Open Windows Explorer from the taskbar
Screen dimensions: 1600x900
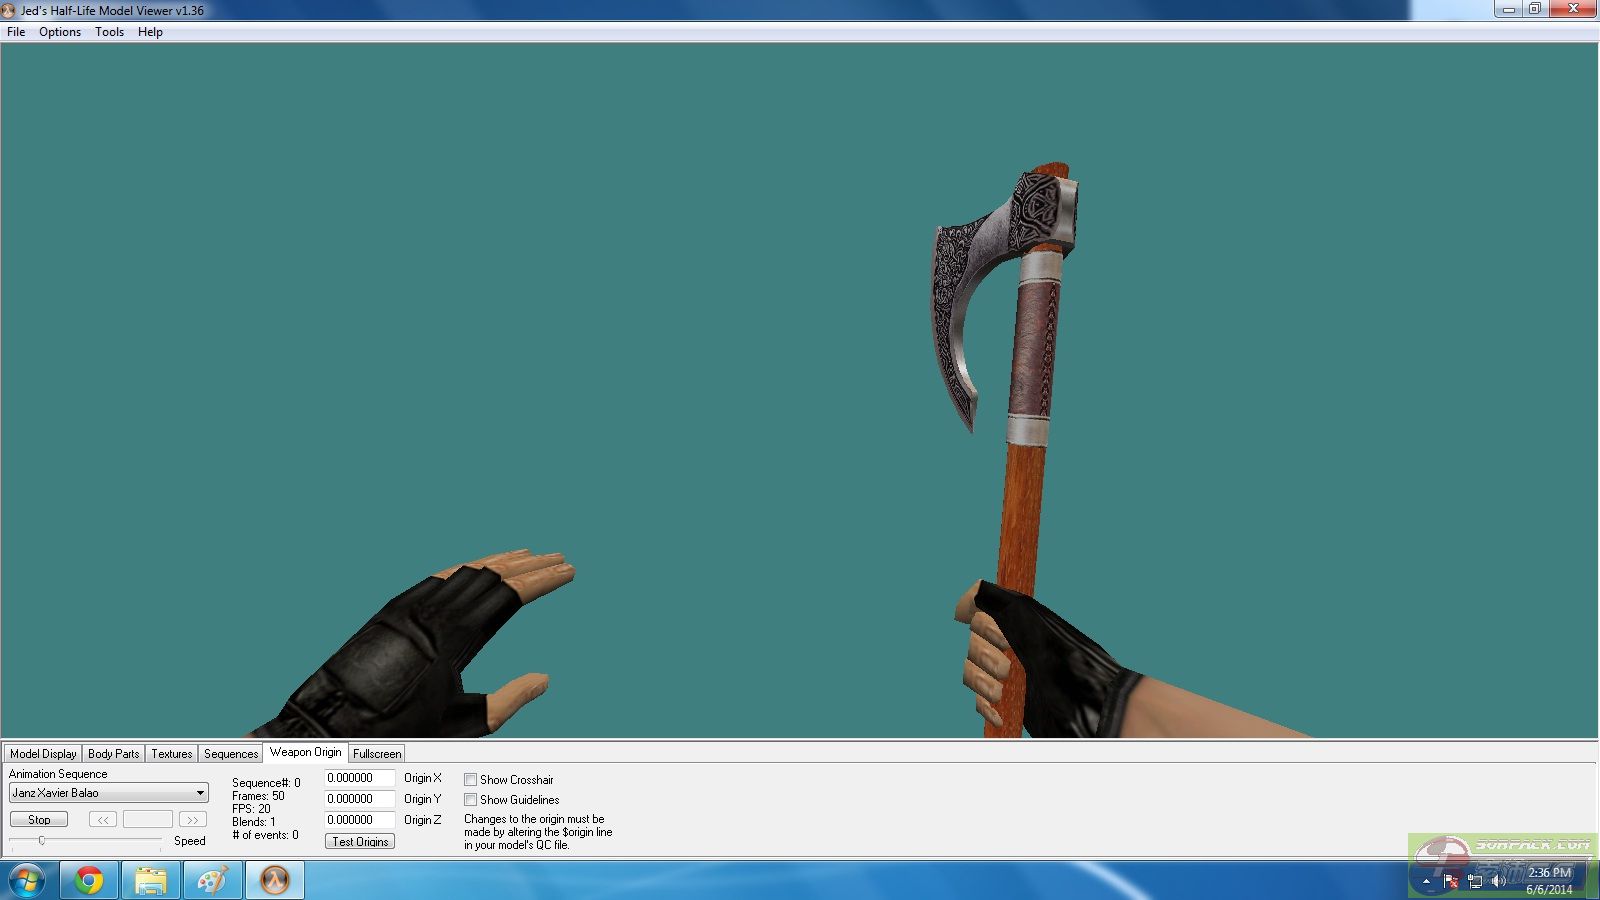(151, 880)
